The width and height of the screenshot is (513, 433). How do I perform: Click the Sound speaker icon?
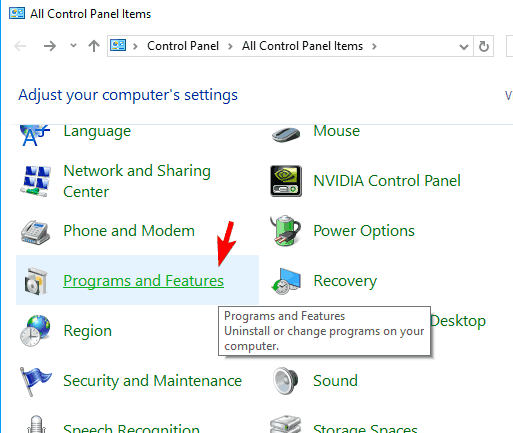point(285,381)
